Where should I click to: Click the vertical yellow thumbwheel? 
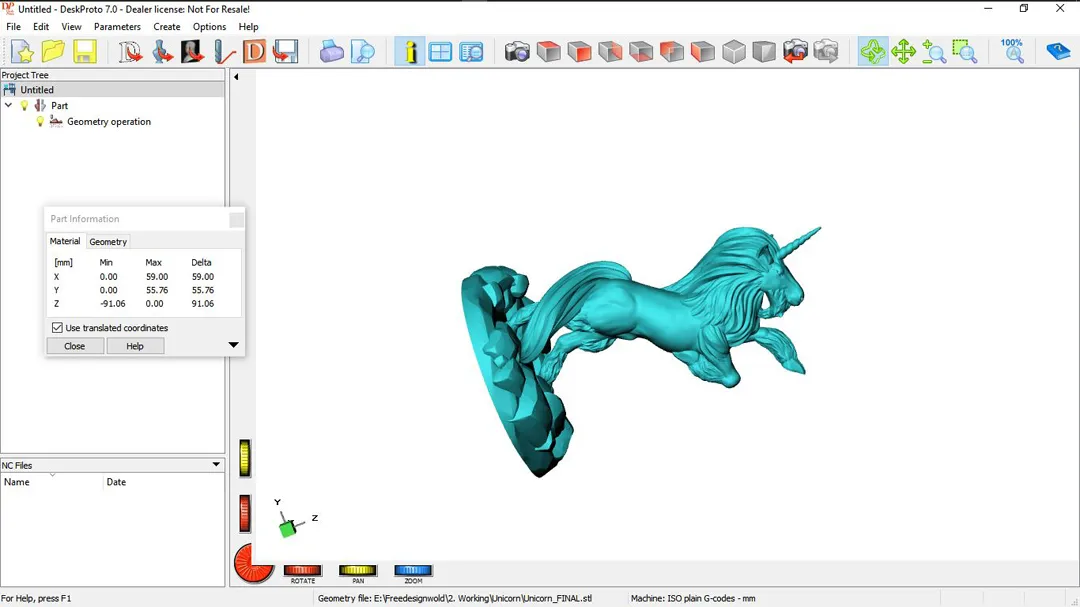point(245,458)
